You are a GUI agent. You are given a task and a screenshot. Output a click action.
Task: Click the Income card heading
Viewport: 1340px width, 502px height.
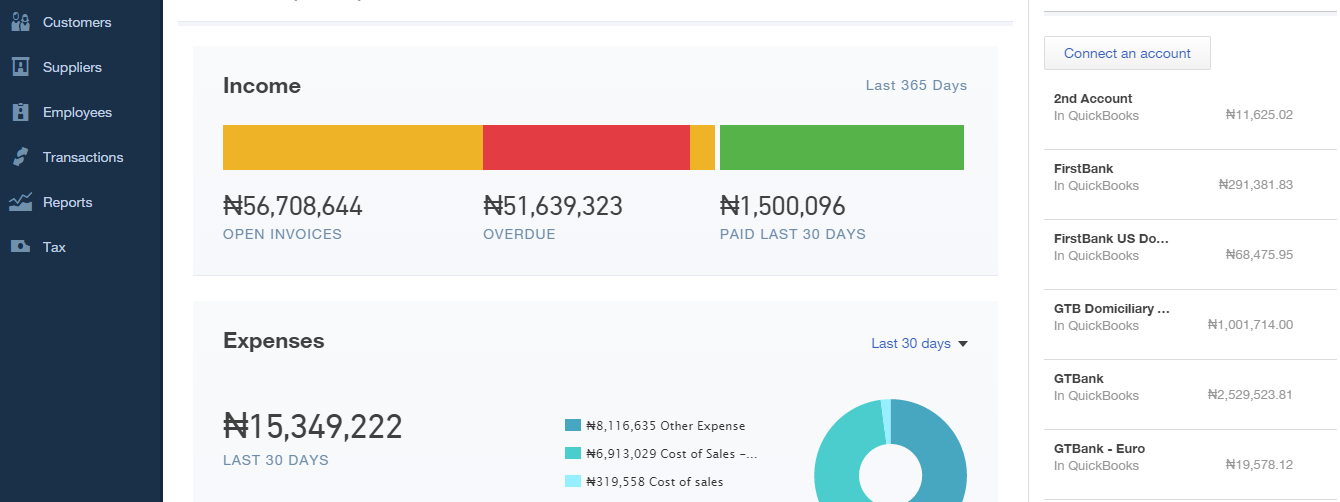[262, 86]
